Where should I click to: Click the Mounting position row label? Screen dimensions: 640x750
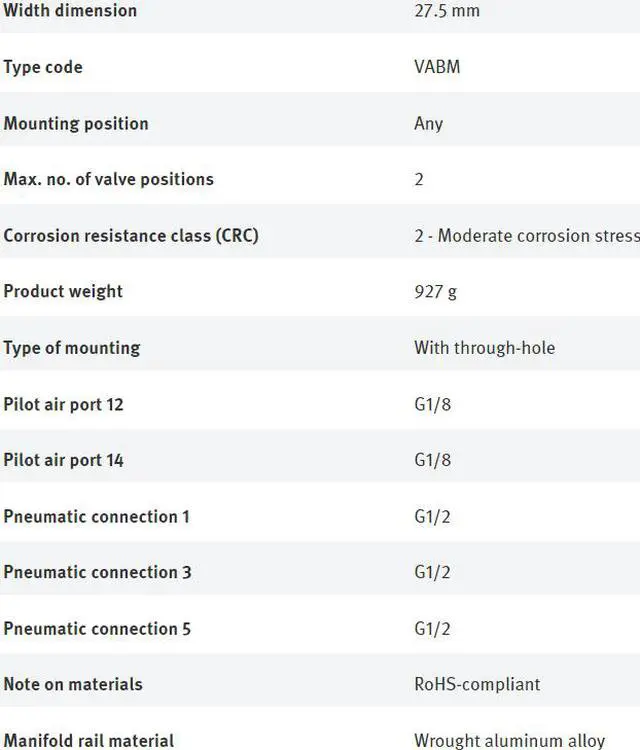[x=76, y=123]
